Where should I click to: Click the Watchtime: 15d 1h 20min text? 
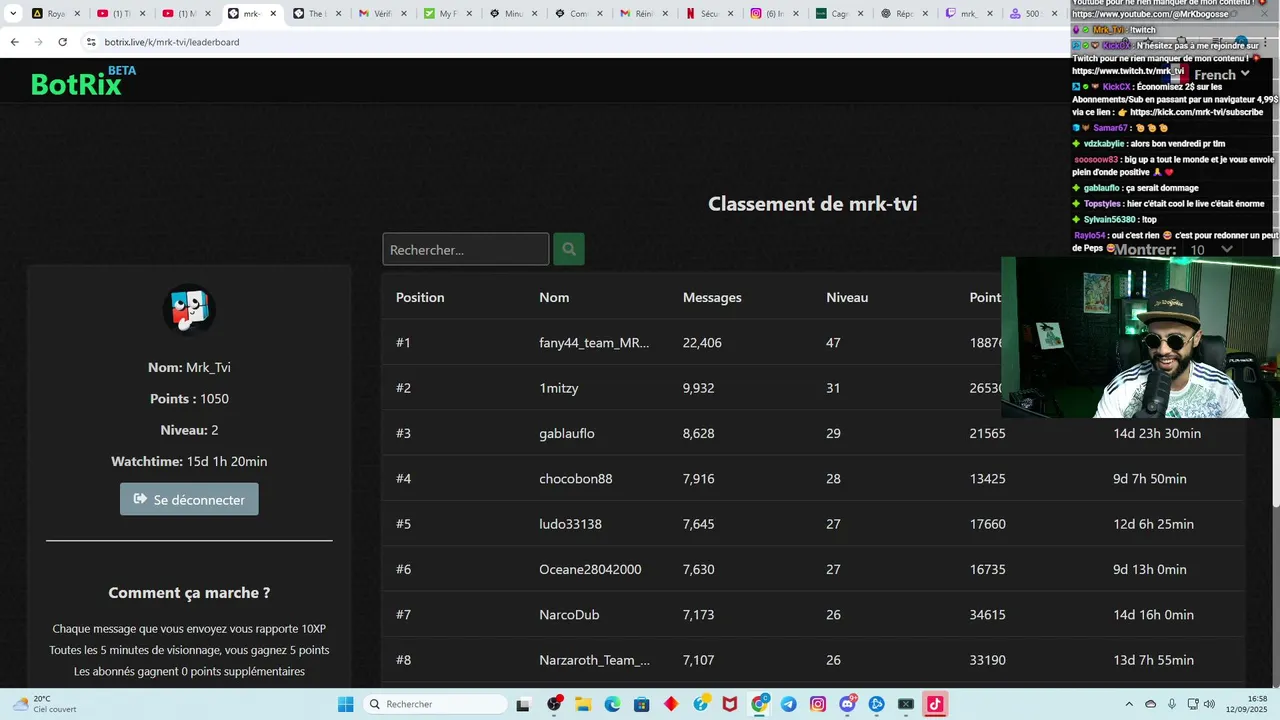pos(189,461)
